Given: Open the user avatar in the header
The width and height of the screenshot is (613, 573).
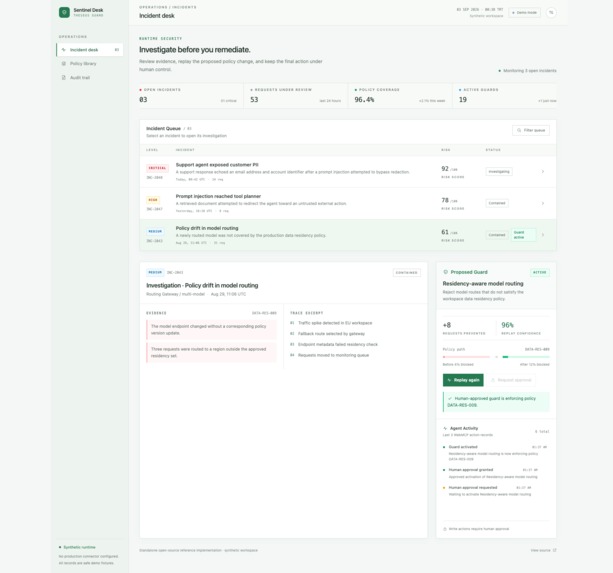Looking at the screenshot, I should (551, 13).
